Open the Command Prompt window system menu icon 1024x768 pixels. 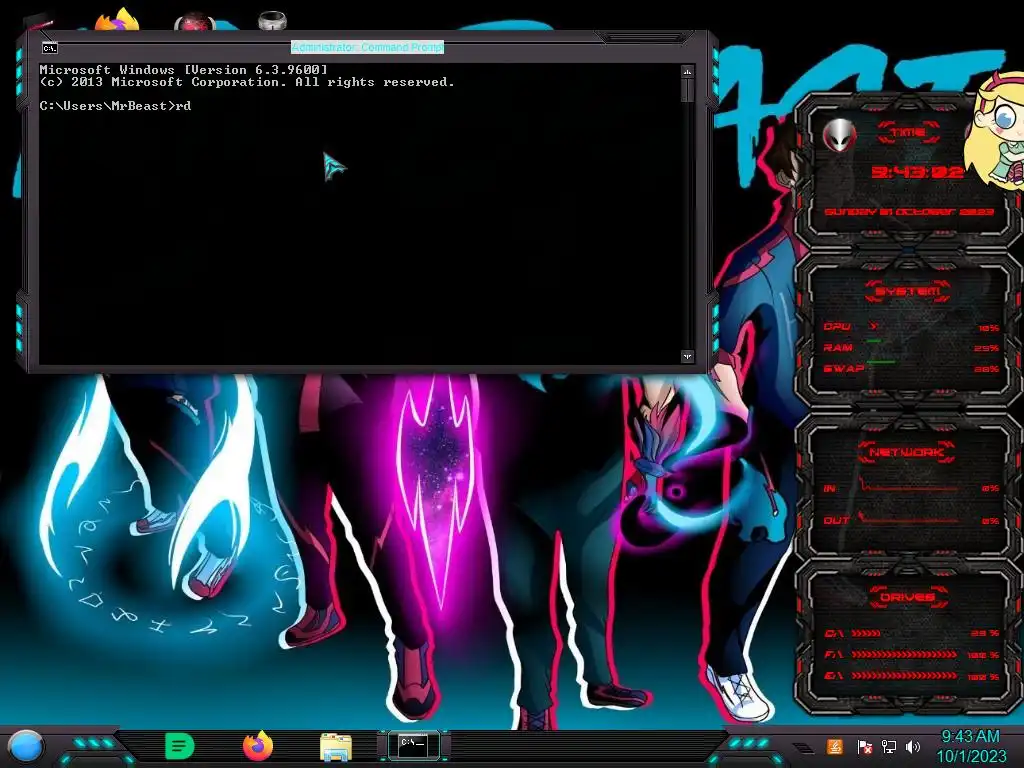[x=50, y=48]
